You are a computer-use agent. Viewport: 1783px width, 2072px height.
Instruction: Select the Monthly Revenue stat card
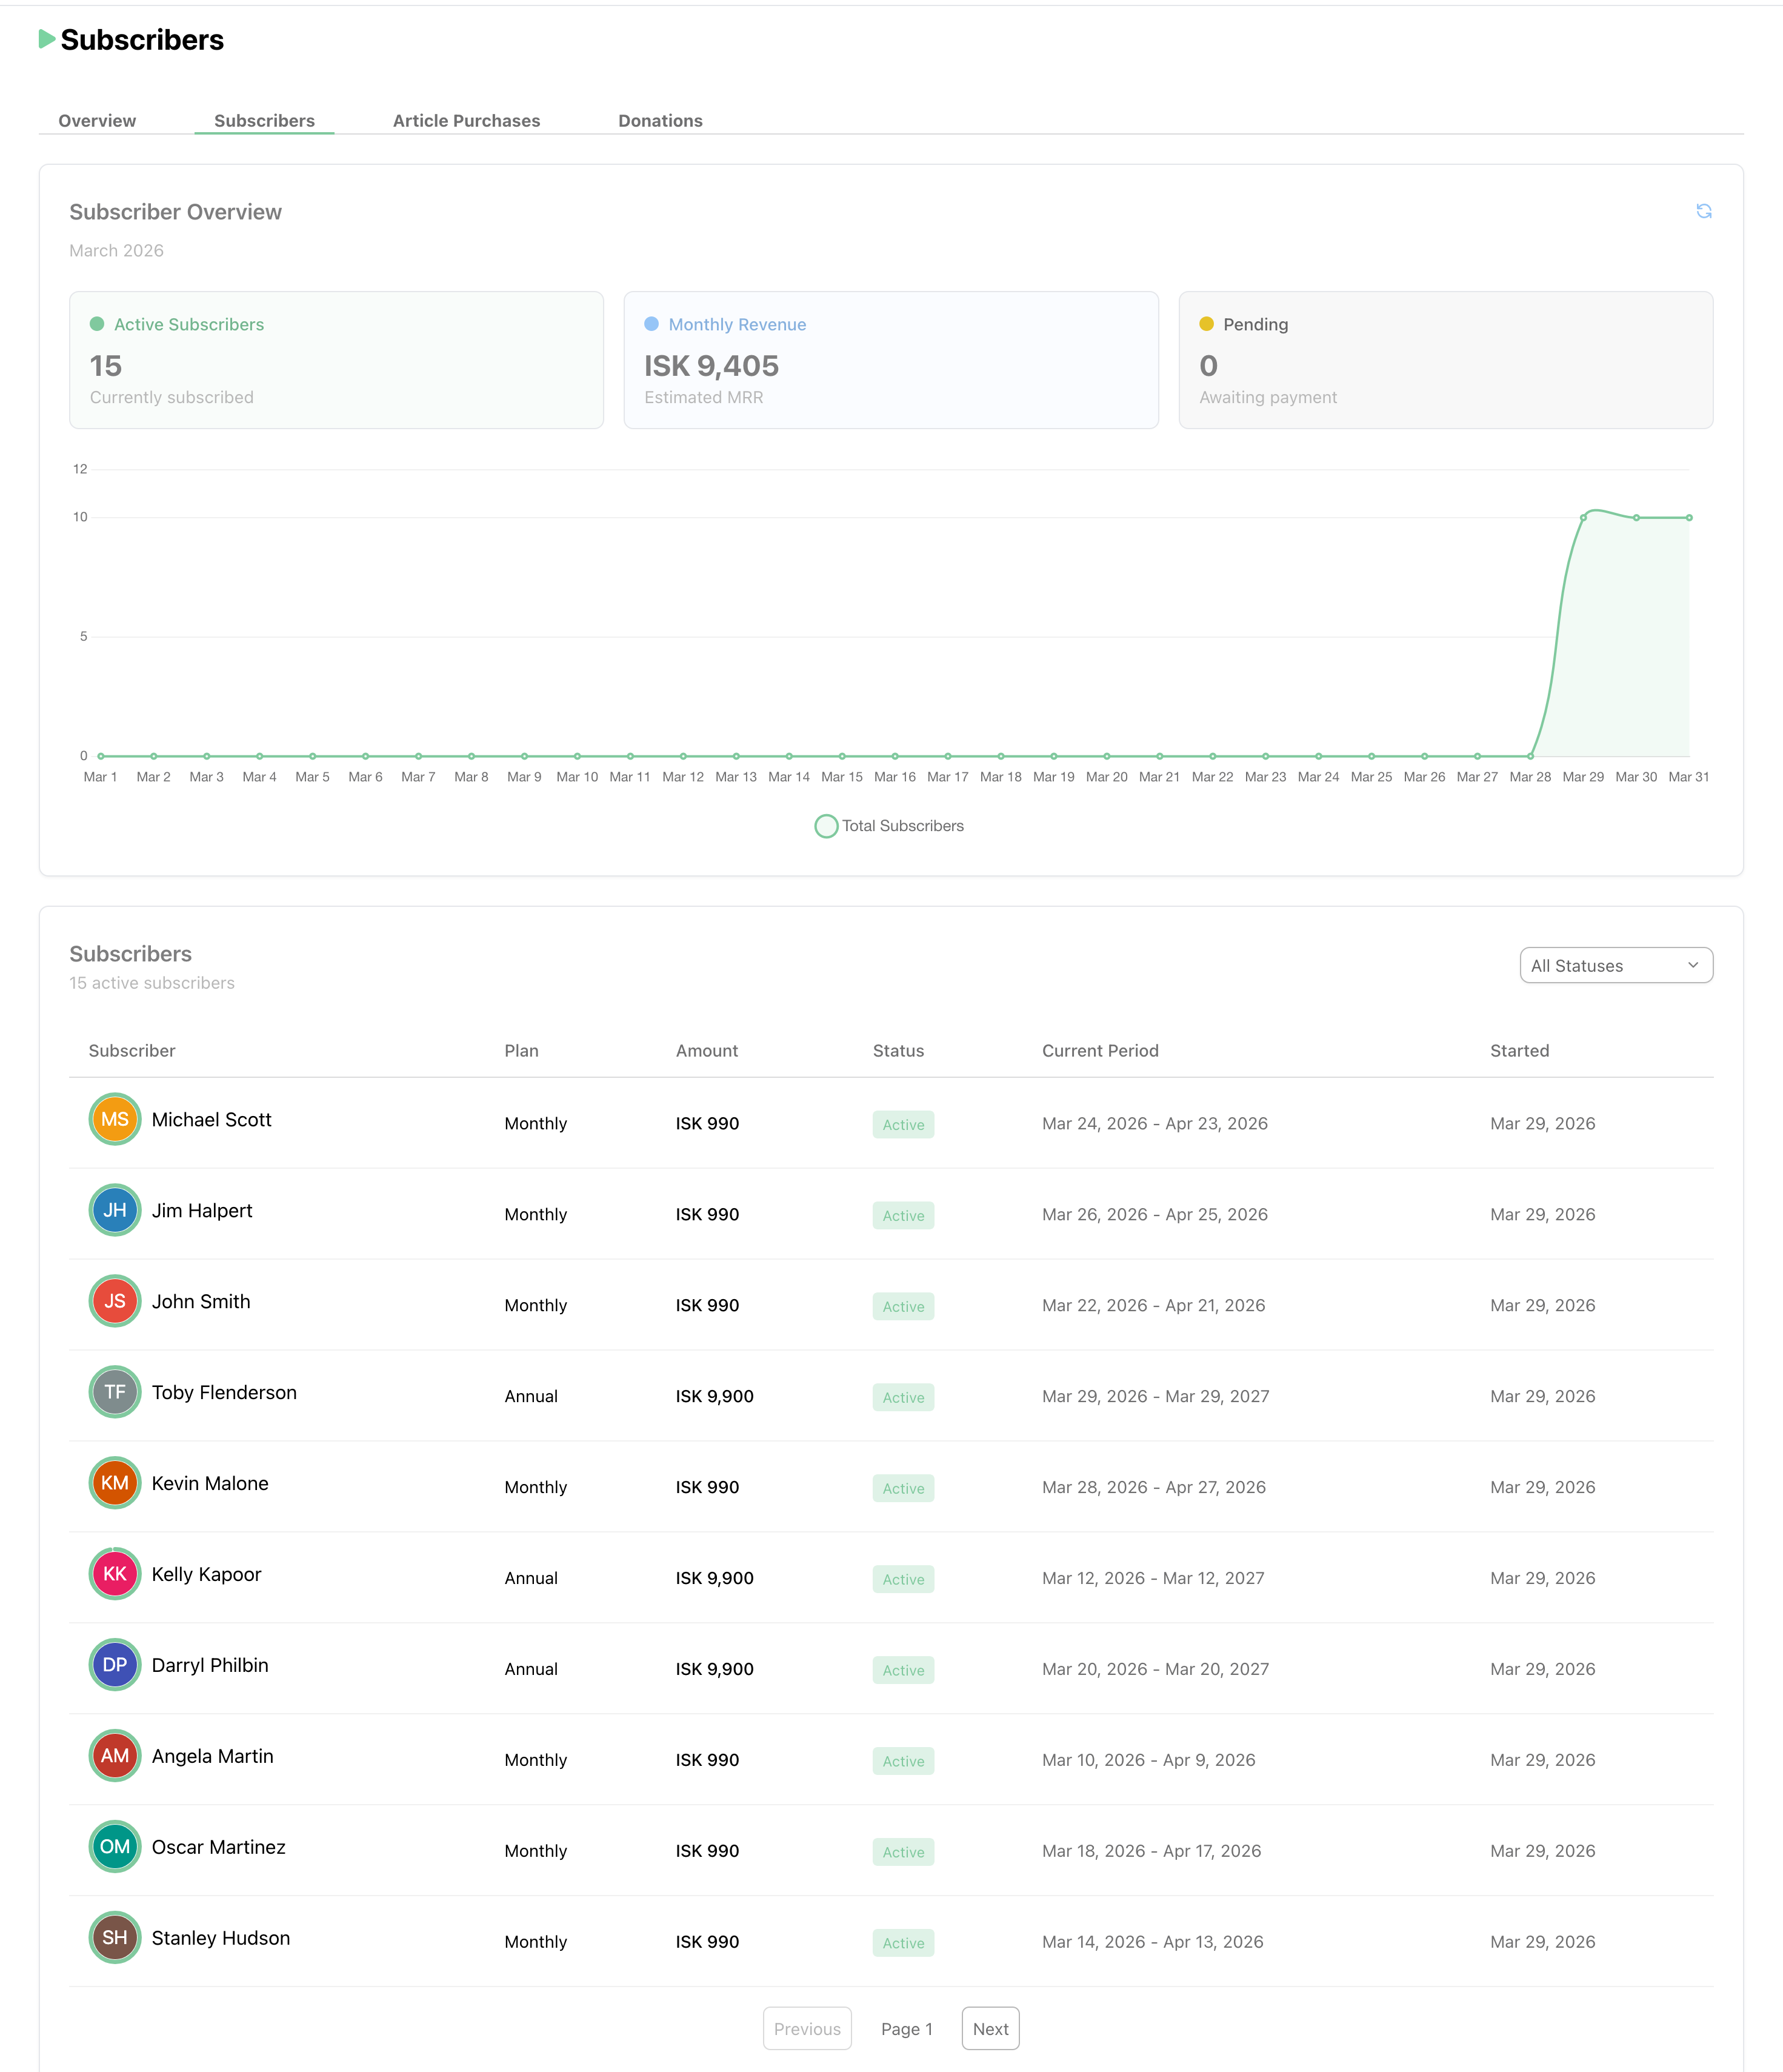891,360
